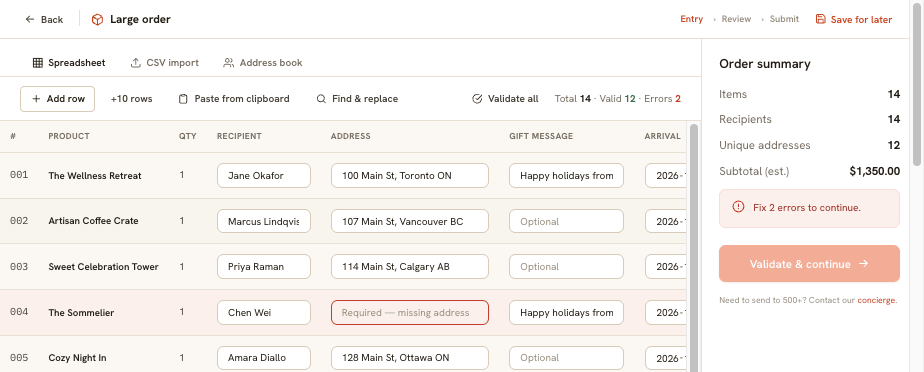
Task: Click the Find & replace label
Action: point(365,99)
